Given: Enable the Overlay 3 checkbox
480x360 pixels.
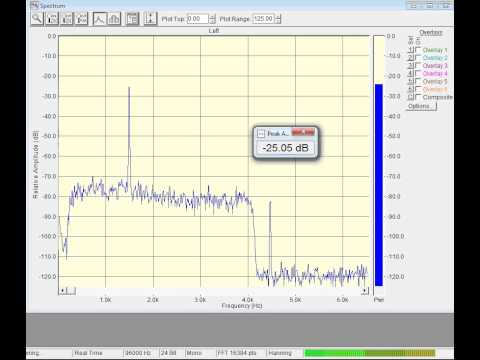Looking at the screenshot, I should [418, 65].
